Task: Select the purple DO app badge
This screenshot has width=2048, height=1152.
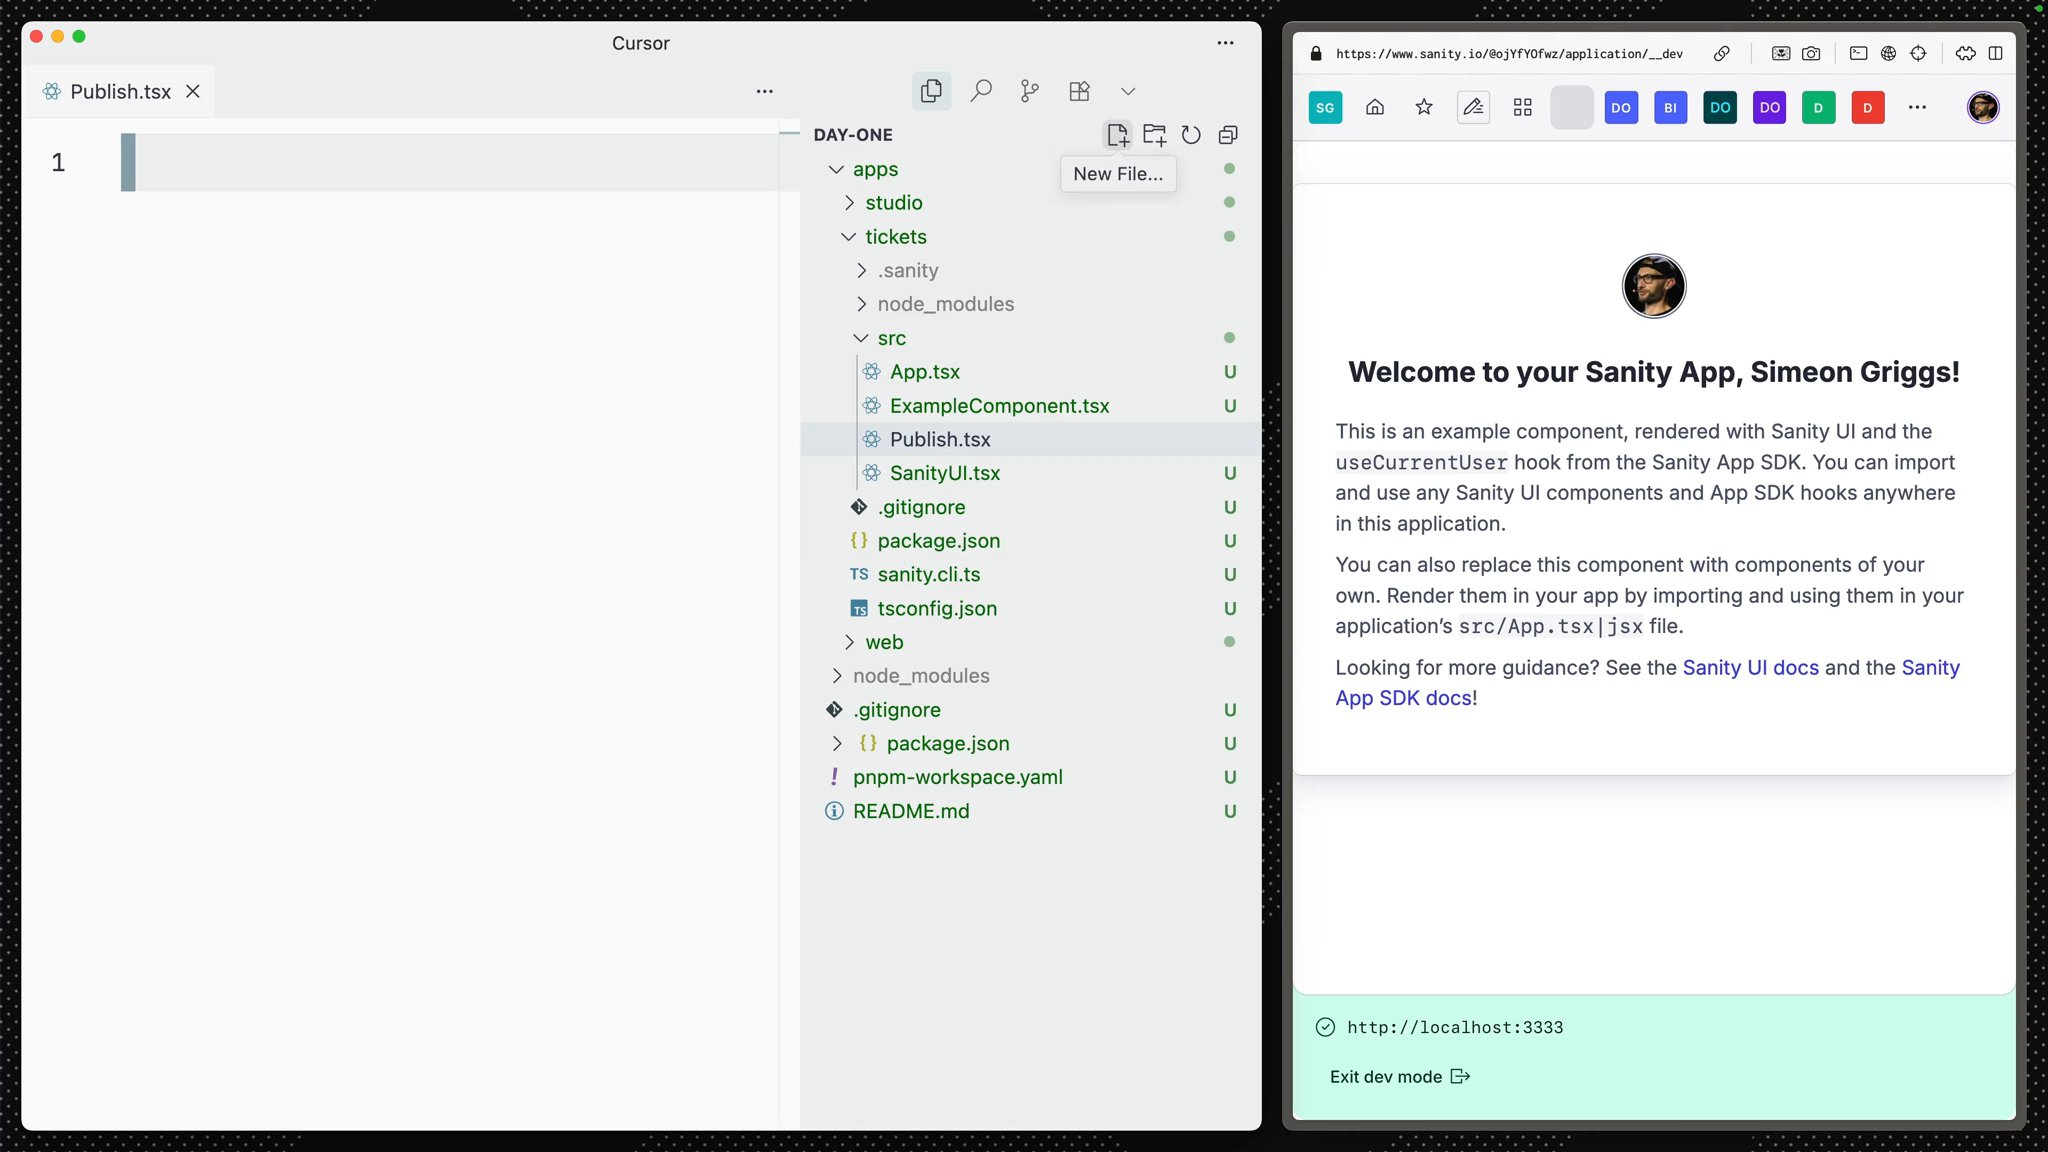Action: (1769, 107)
